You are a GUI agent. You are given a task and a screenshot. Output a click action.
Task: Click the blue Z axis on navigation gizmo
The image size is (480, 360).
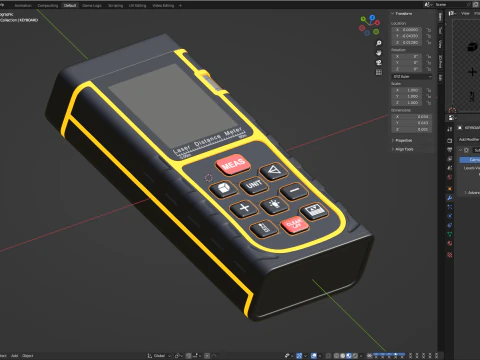coord(372,17)
